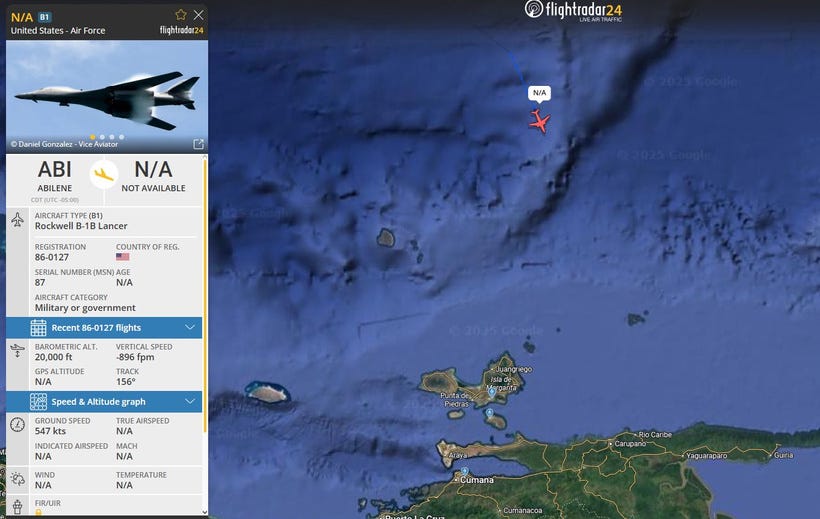
Task: Click the altitude section plane icon
Action: (x=17, y=351)
